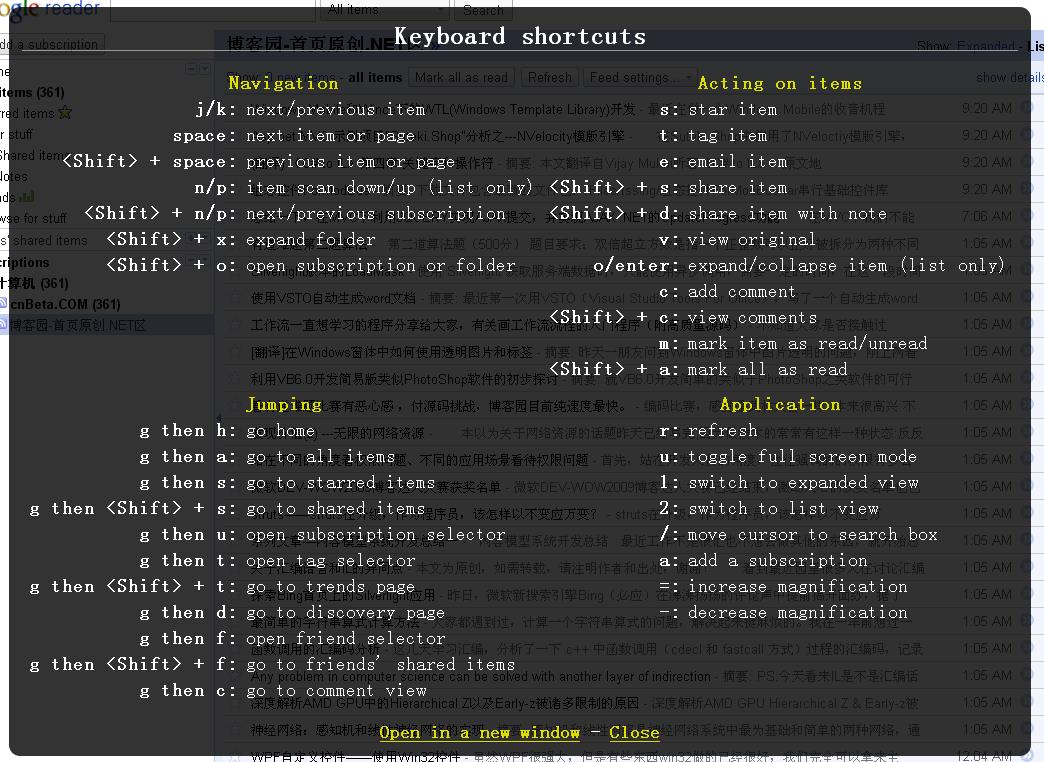Open the Any problem in computer science article
The height and width of the screenshot is (762, 1044).
point(481,676)
